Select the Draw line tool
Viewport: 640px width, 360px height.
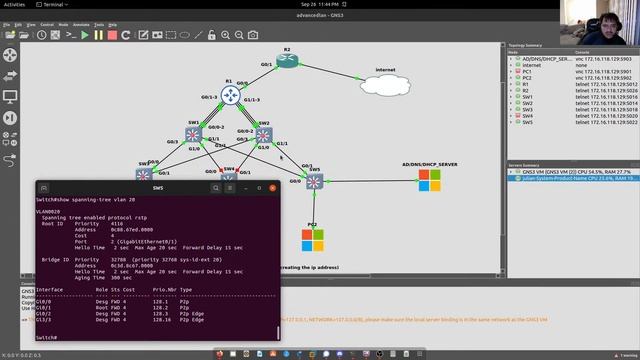click(x=198, y=35)
